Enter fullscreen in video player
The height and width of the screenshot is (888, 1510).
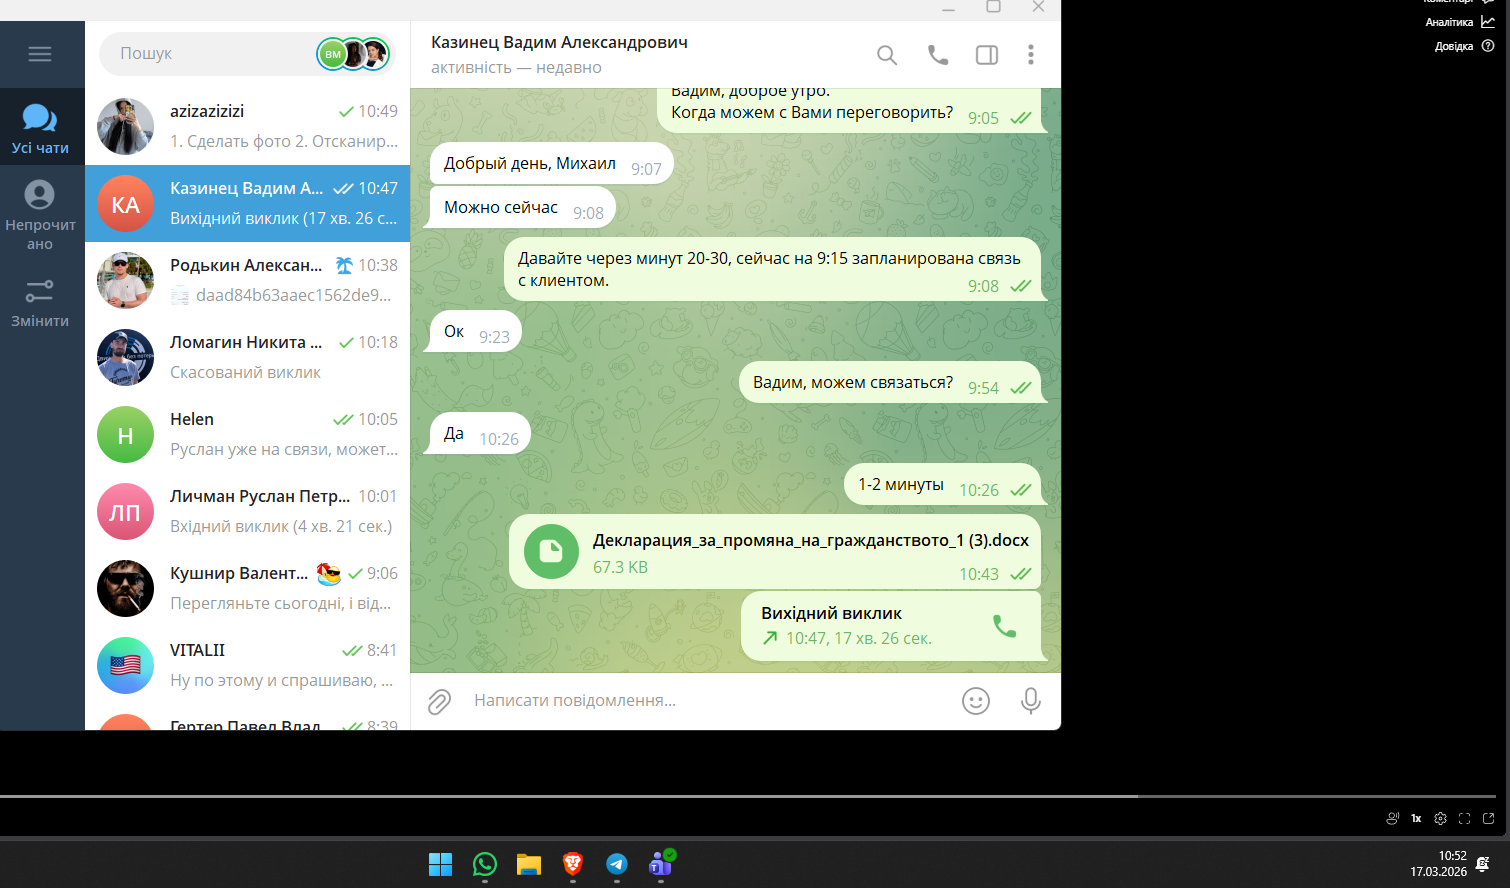pos(1464,818)
